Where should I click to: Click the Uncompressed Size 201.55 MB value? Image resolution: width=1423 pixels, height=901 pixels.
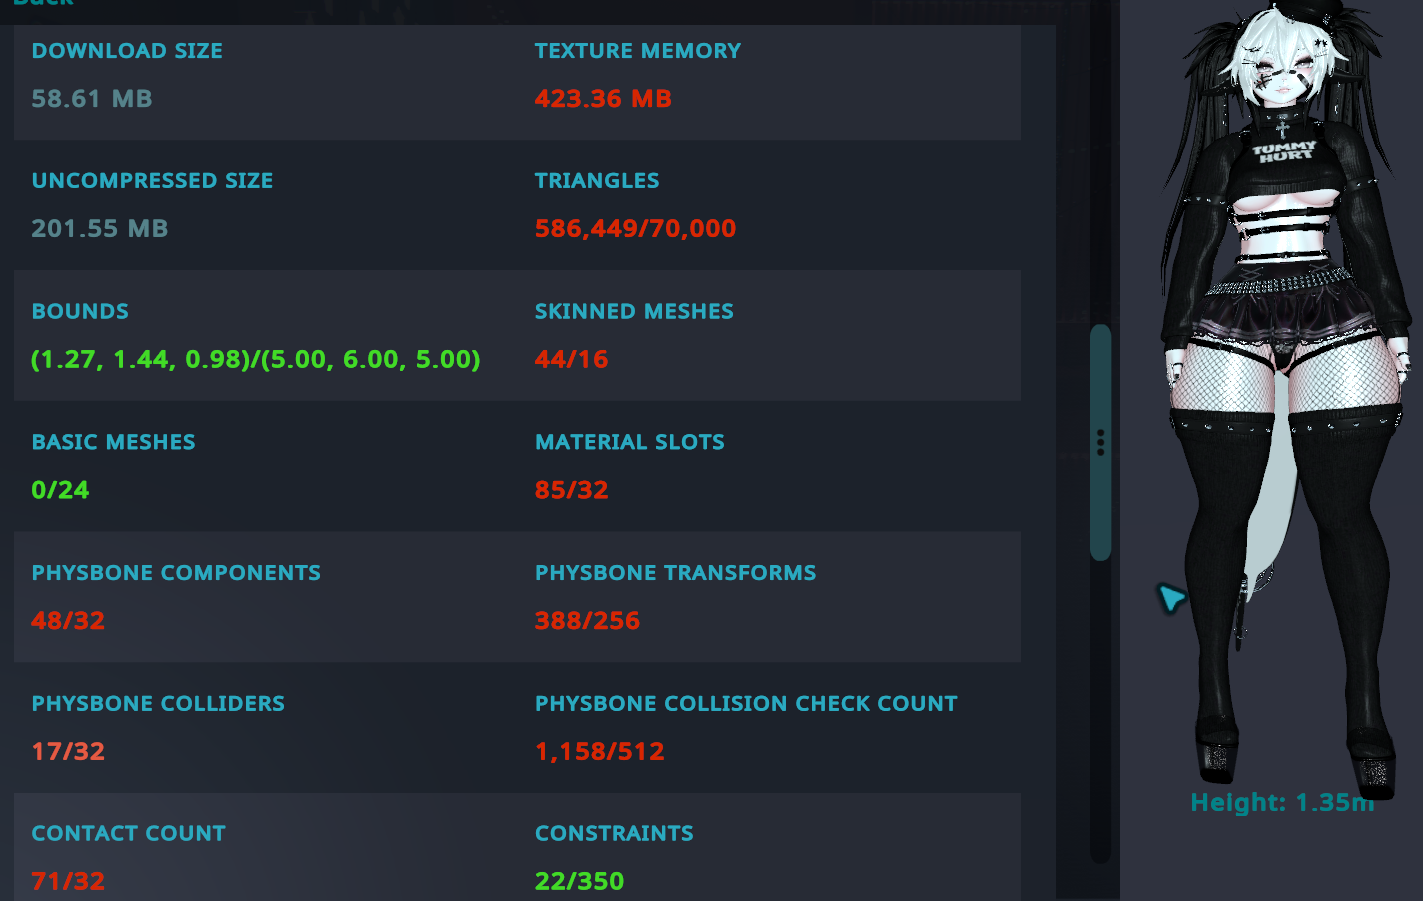click(99, 229)
